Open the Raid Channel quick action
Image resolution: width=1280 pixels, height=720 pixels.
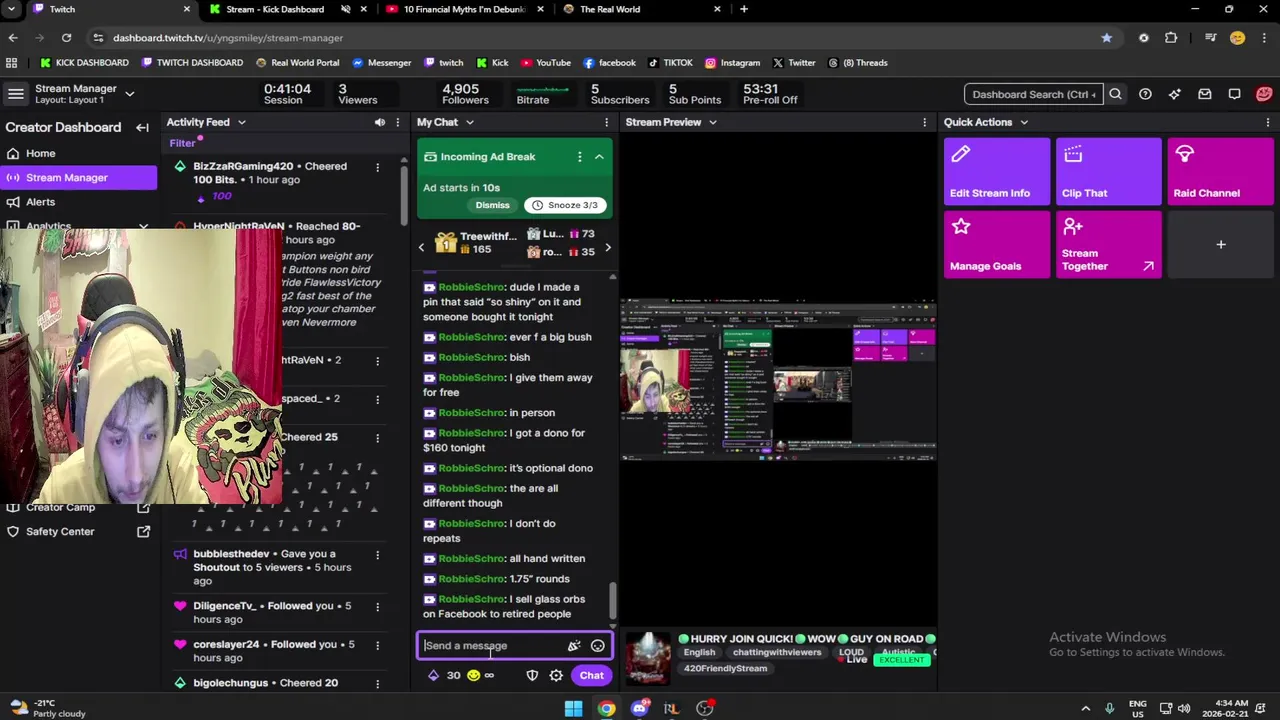(1220, 171)
